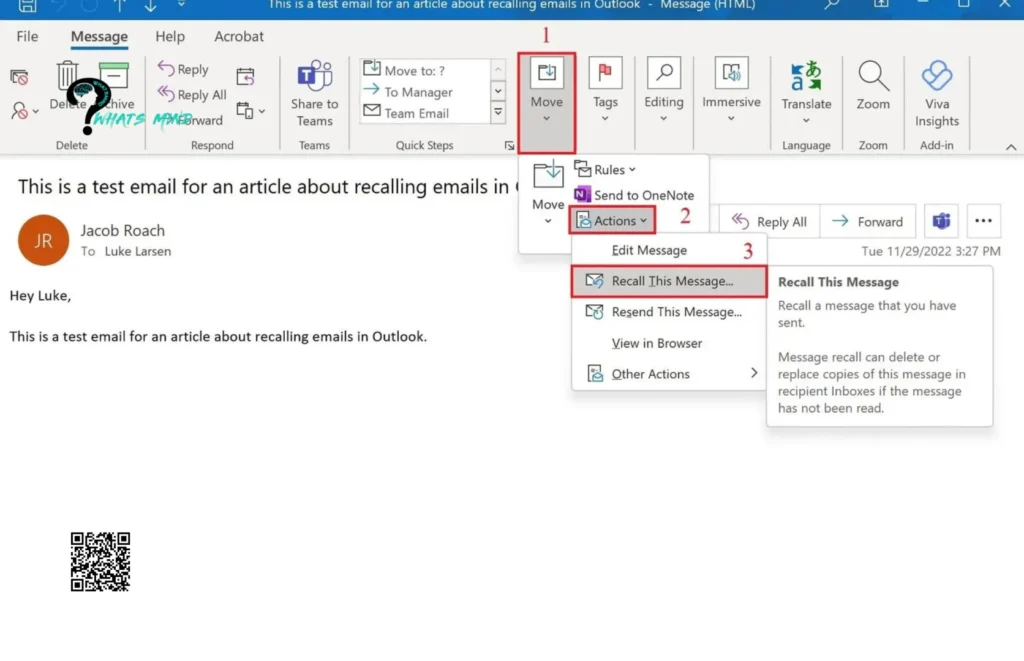Click the JR sender avatar
Image resolution: width=1024 pixels, height=661 pixels.
pos(43,240)
